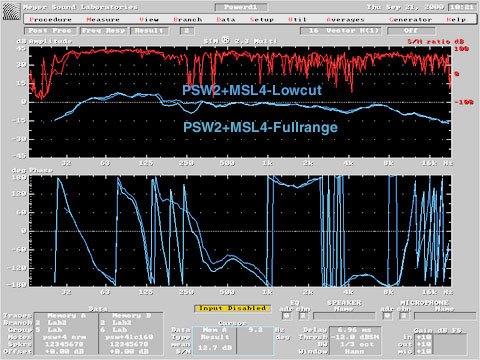Click the deg Phase axis label
The width and height of the screenshot is (480, 360).
[32, 170]
